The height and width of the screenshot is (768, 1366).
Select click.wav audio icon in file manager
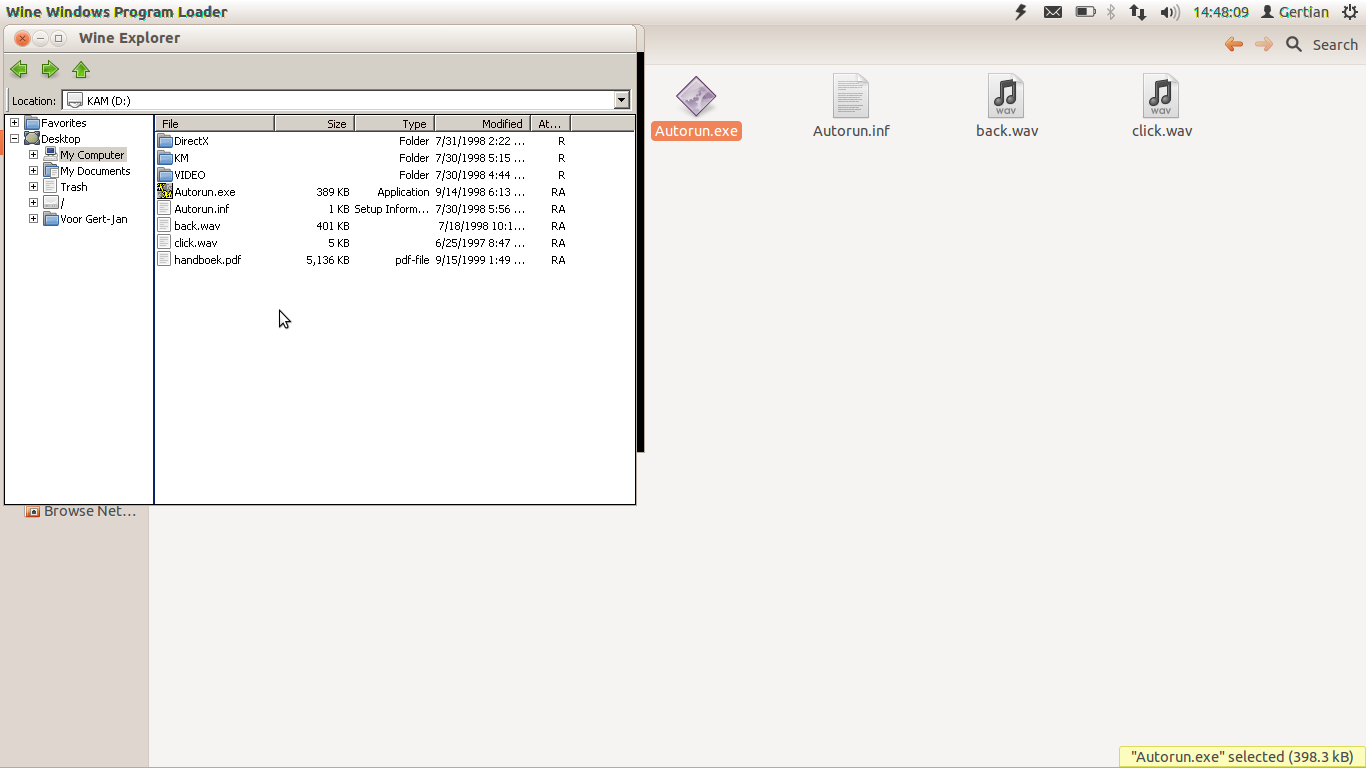click(x=1161, y=97)
